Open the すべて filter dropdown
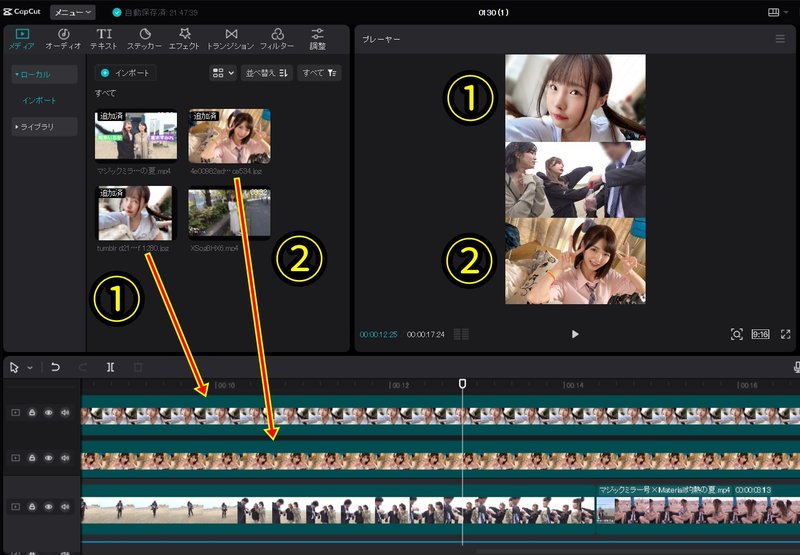 click(x=319, y=73)
